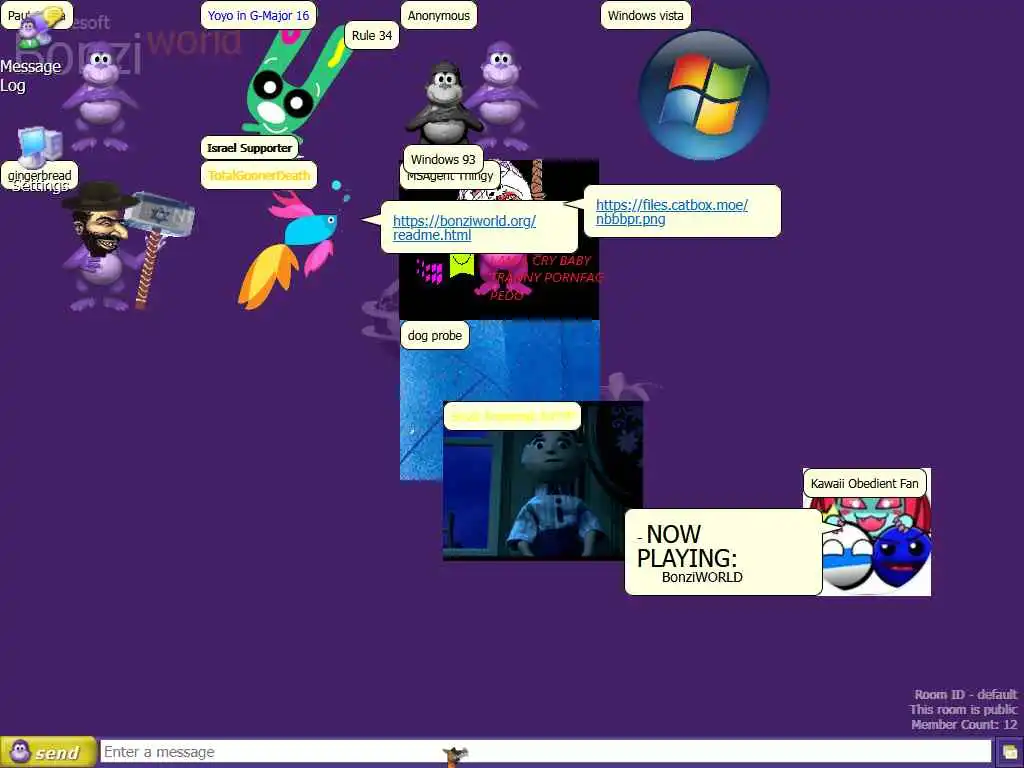Open the bonziworld.org readme.html link

[x=464, y=228]
